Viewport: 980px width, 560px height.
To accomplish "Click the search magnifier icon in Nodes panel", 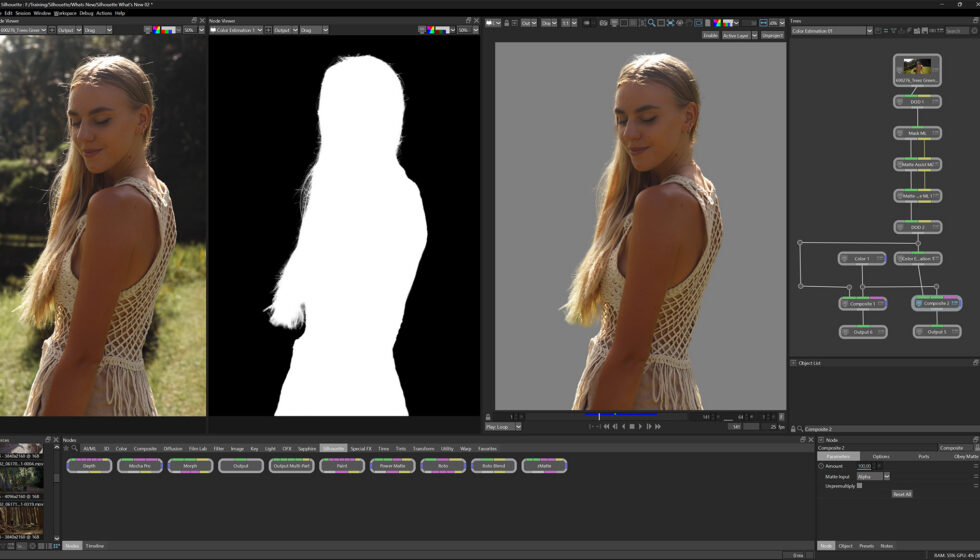I will 74,448.
